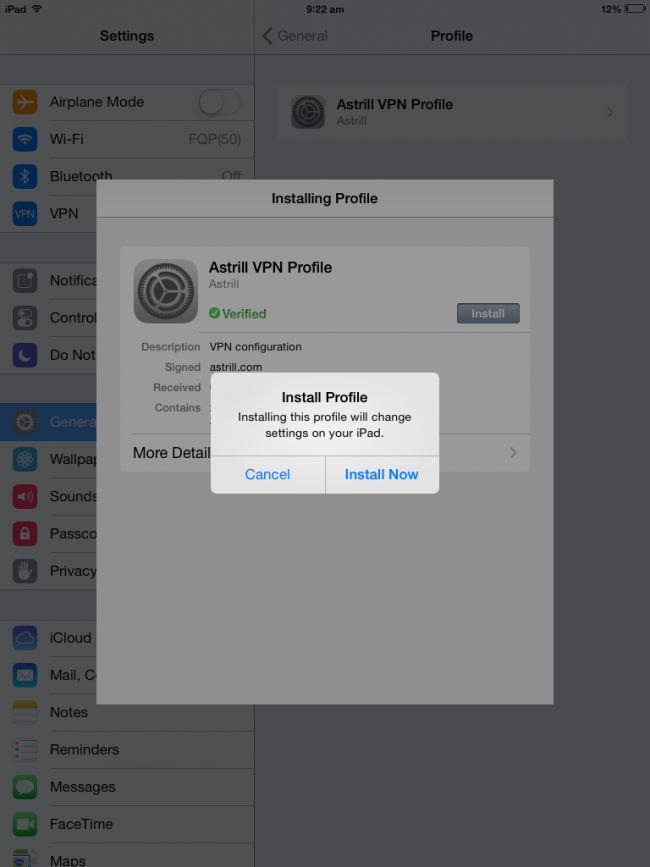The width and height of the screenshot is (650, 867).
Task: Tap Install Now in the alert
Action: click(x=381, y=474)
